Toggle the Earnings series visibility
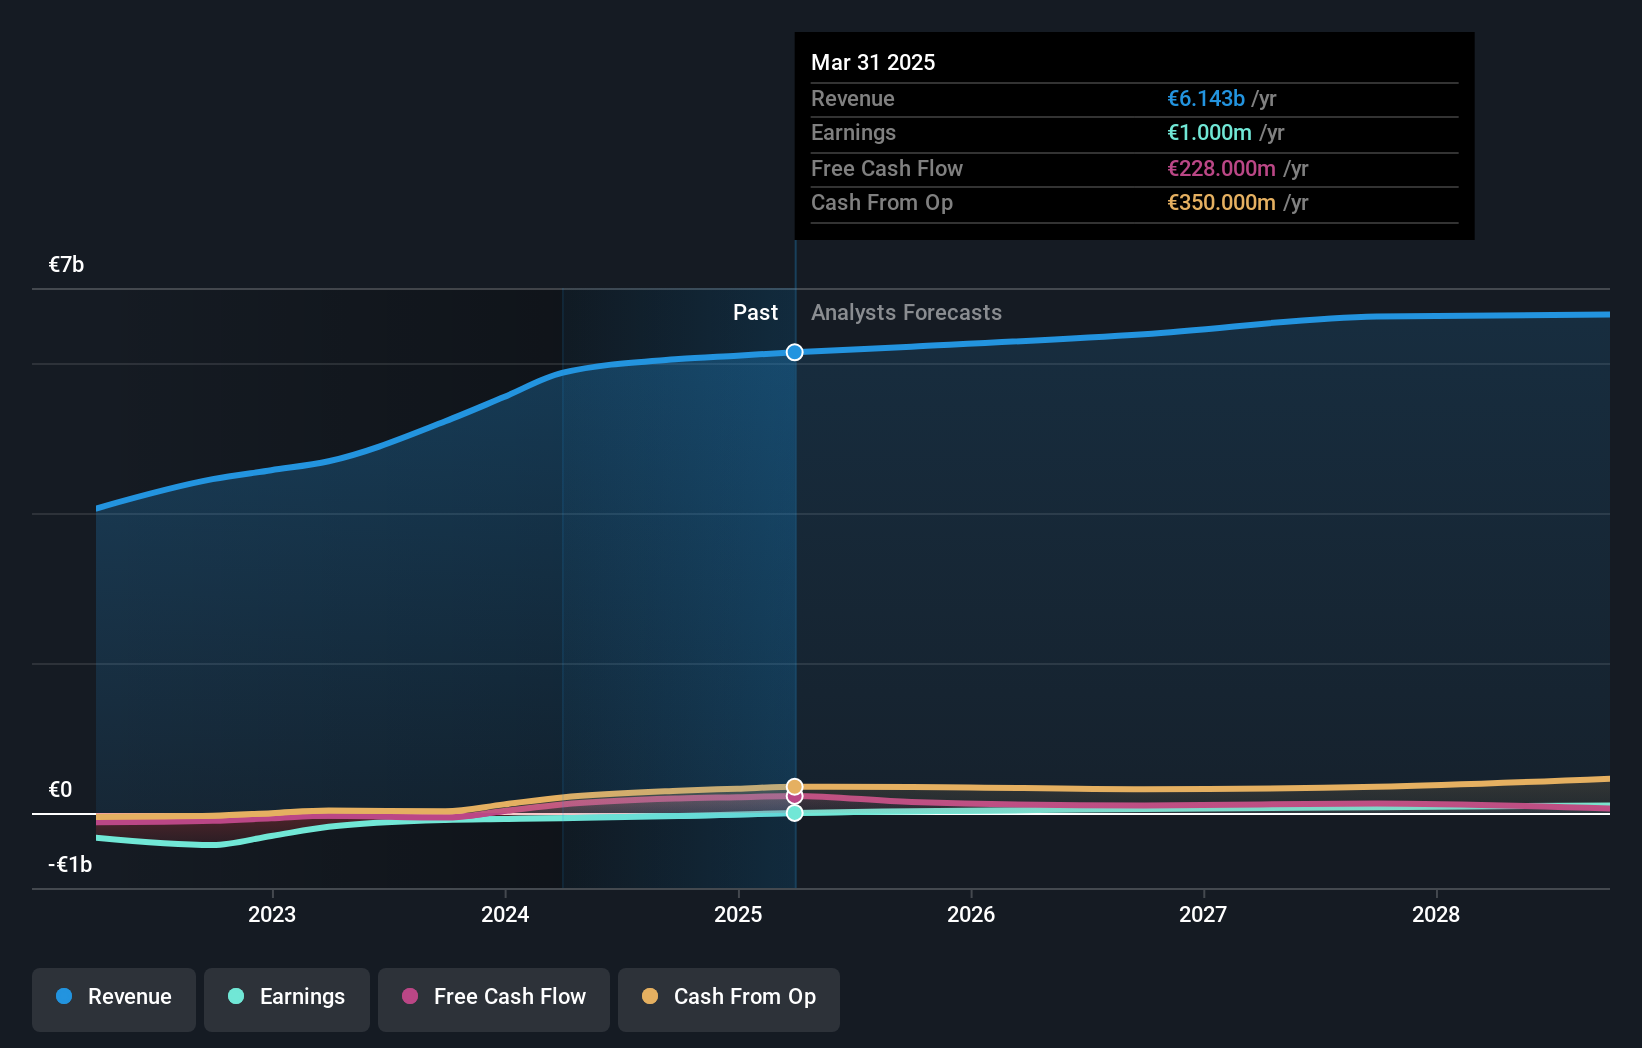1642x1048 pixels. coord(286,997)
